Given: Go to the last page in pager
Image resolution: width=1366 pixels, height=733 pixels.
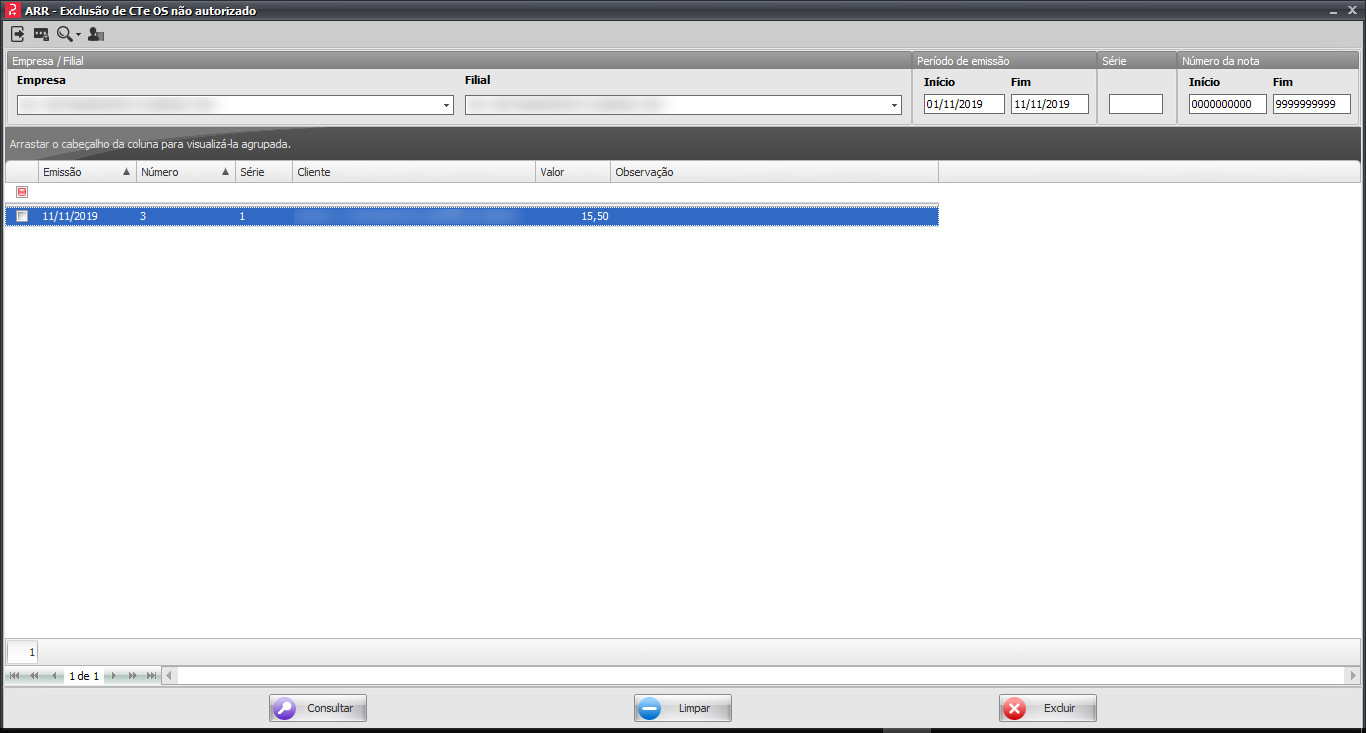Looking at the screenshot, I should (x=151, y=676).
